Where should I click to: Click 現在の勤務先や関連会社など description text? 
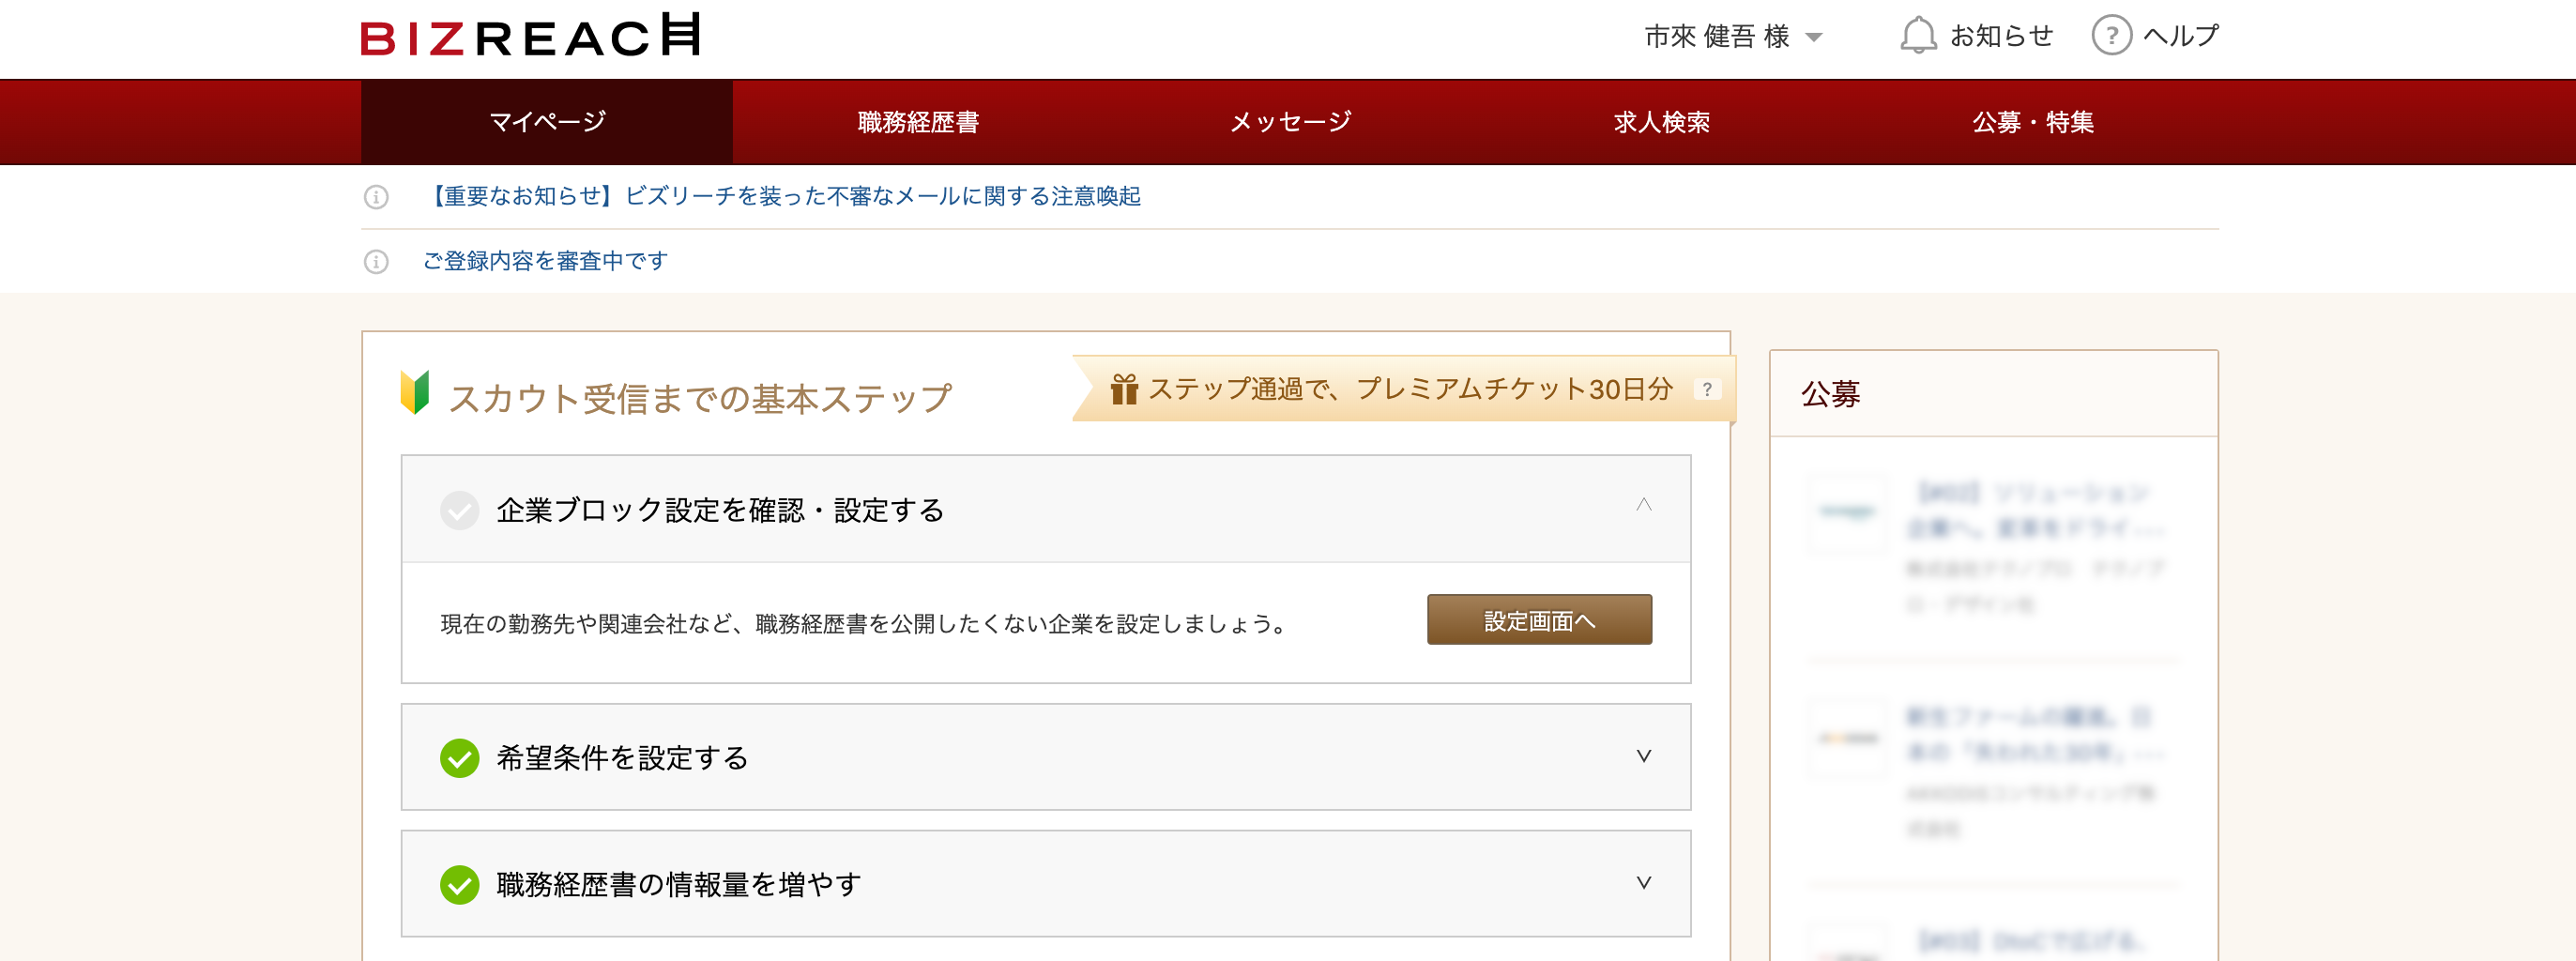coord(864,623)
